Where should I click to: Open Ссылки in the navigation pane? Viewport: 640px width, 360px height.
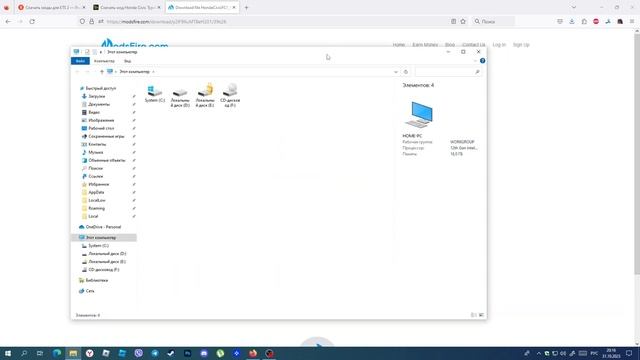click(x=95, y=176)
